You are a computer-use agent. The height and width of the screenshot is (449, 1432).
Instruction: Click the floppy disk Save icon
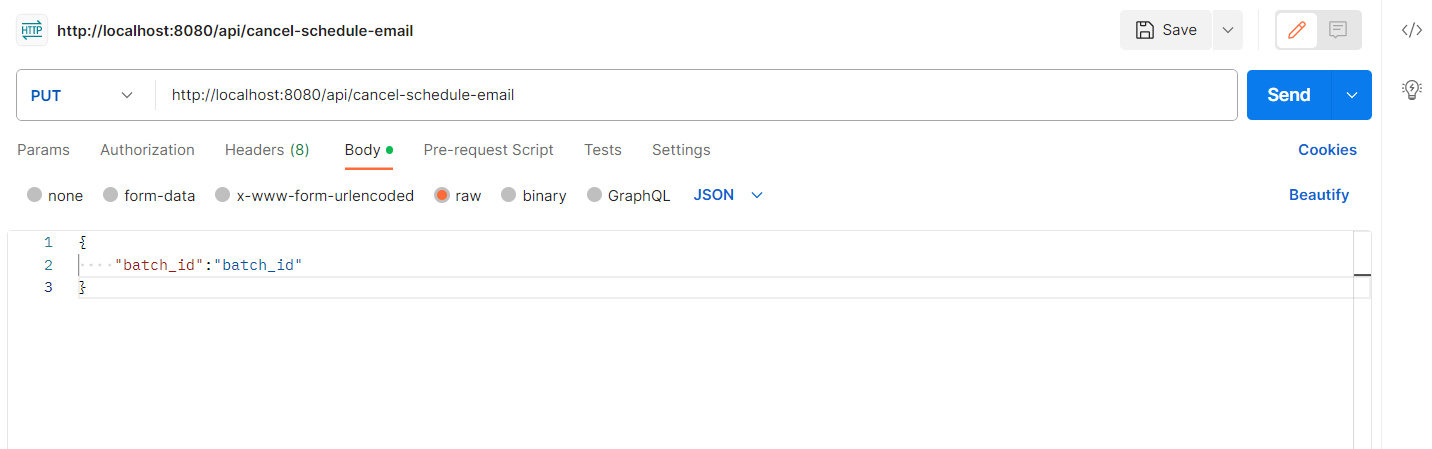click(x=1145, y=30)
